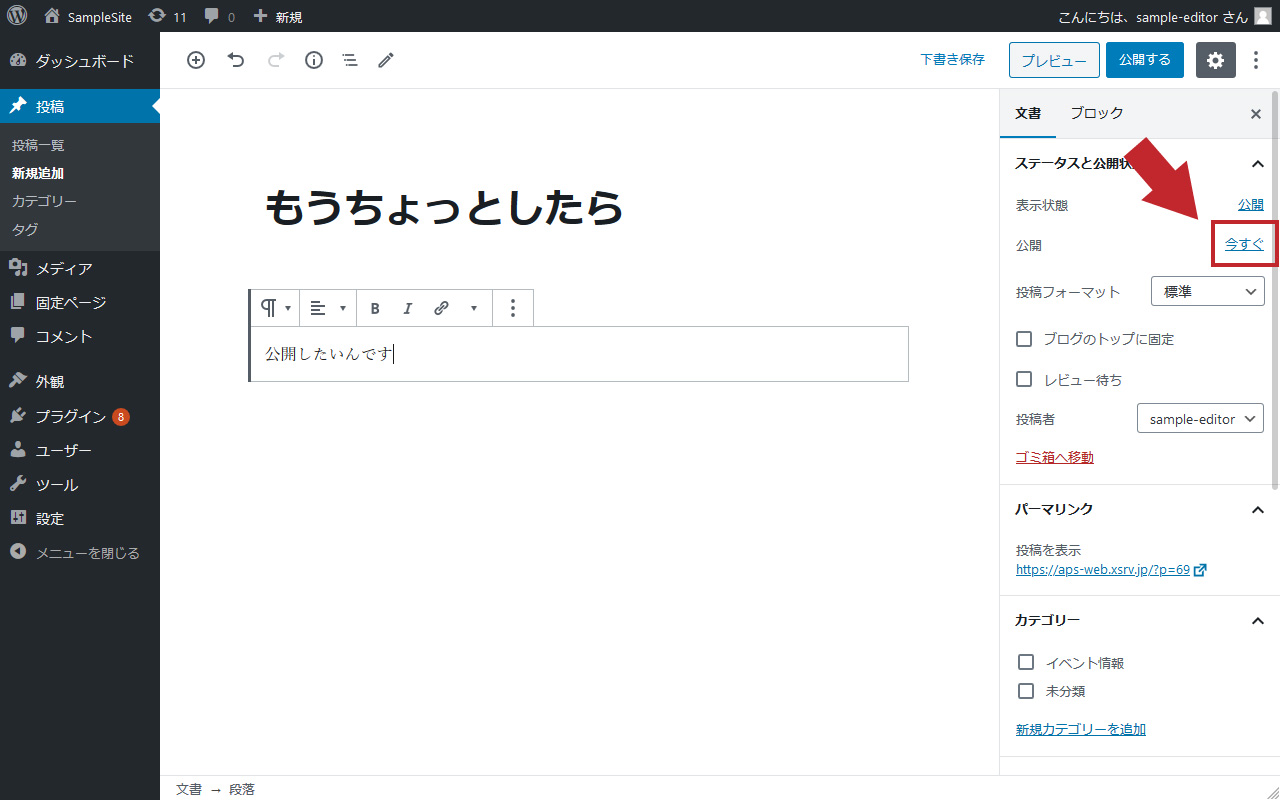Insert a link using the link icon
The height and width of the screenshot is (800, 1280).
pyautogui.click(x=441, y=308)
